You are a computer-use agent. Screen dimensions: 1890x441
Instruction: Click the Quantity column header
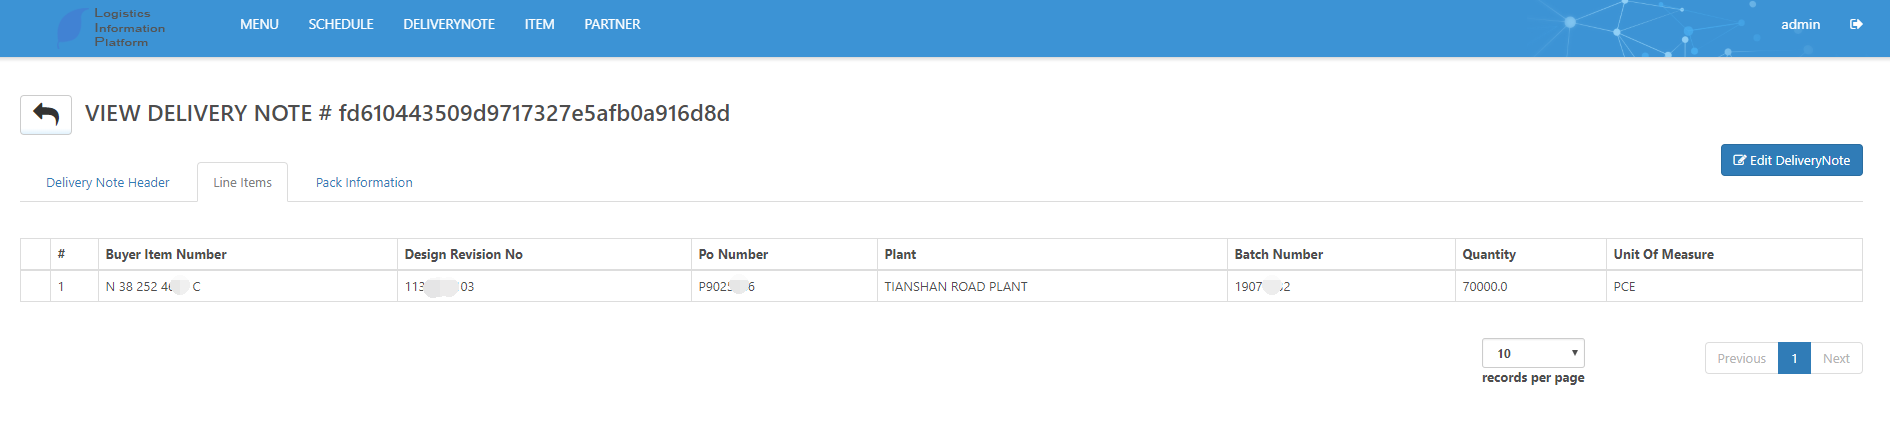pos(1530,254)
